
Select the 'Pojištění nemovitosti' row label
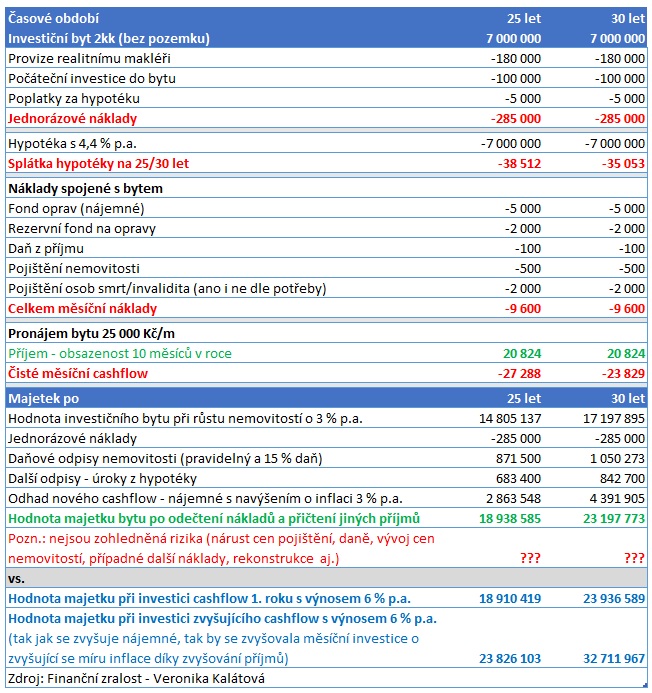point(74,268)
